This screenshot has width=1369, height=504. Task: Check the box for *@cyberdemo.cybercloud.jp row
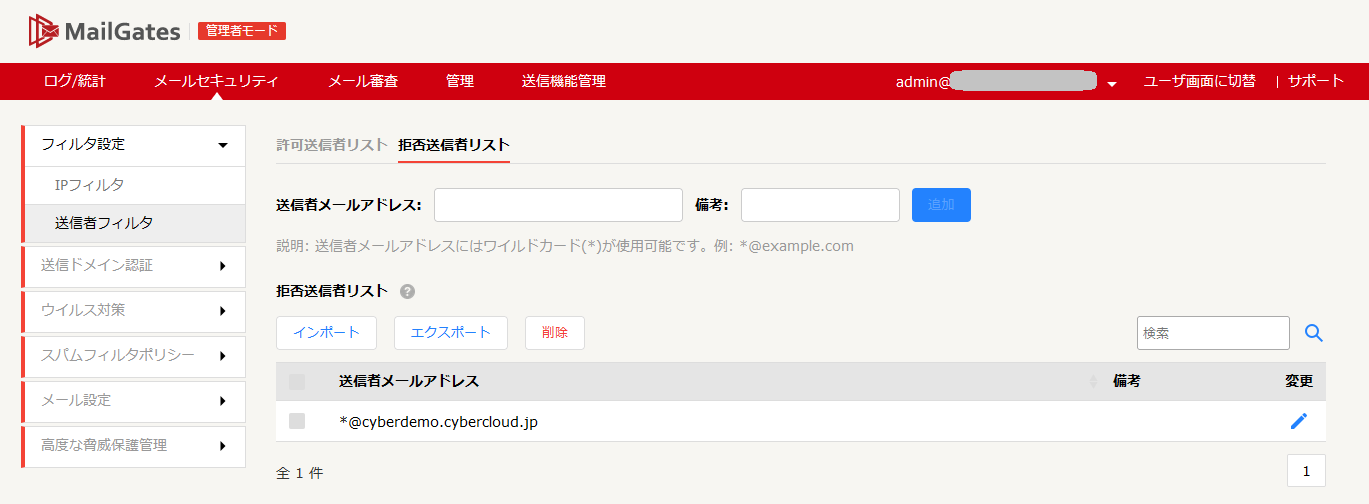point(297,421)
